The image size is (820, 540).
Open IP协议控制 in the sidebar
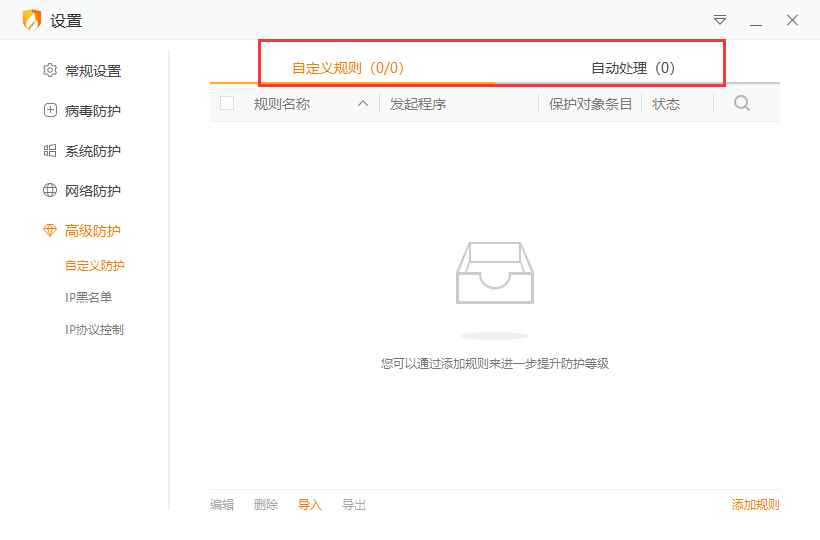pos(94,329)
